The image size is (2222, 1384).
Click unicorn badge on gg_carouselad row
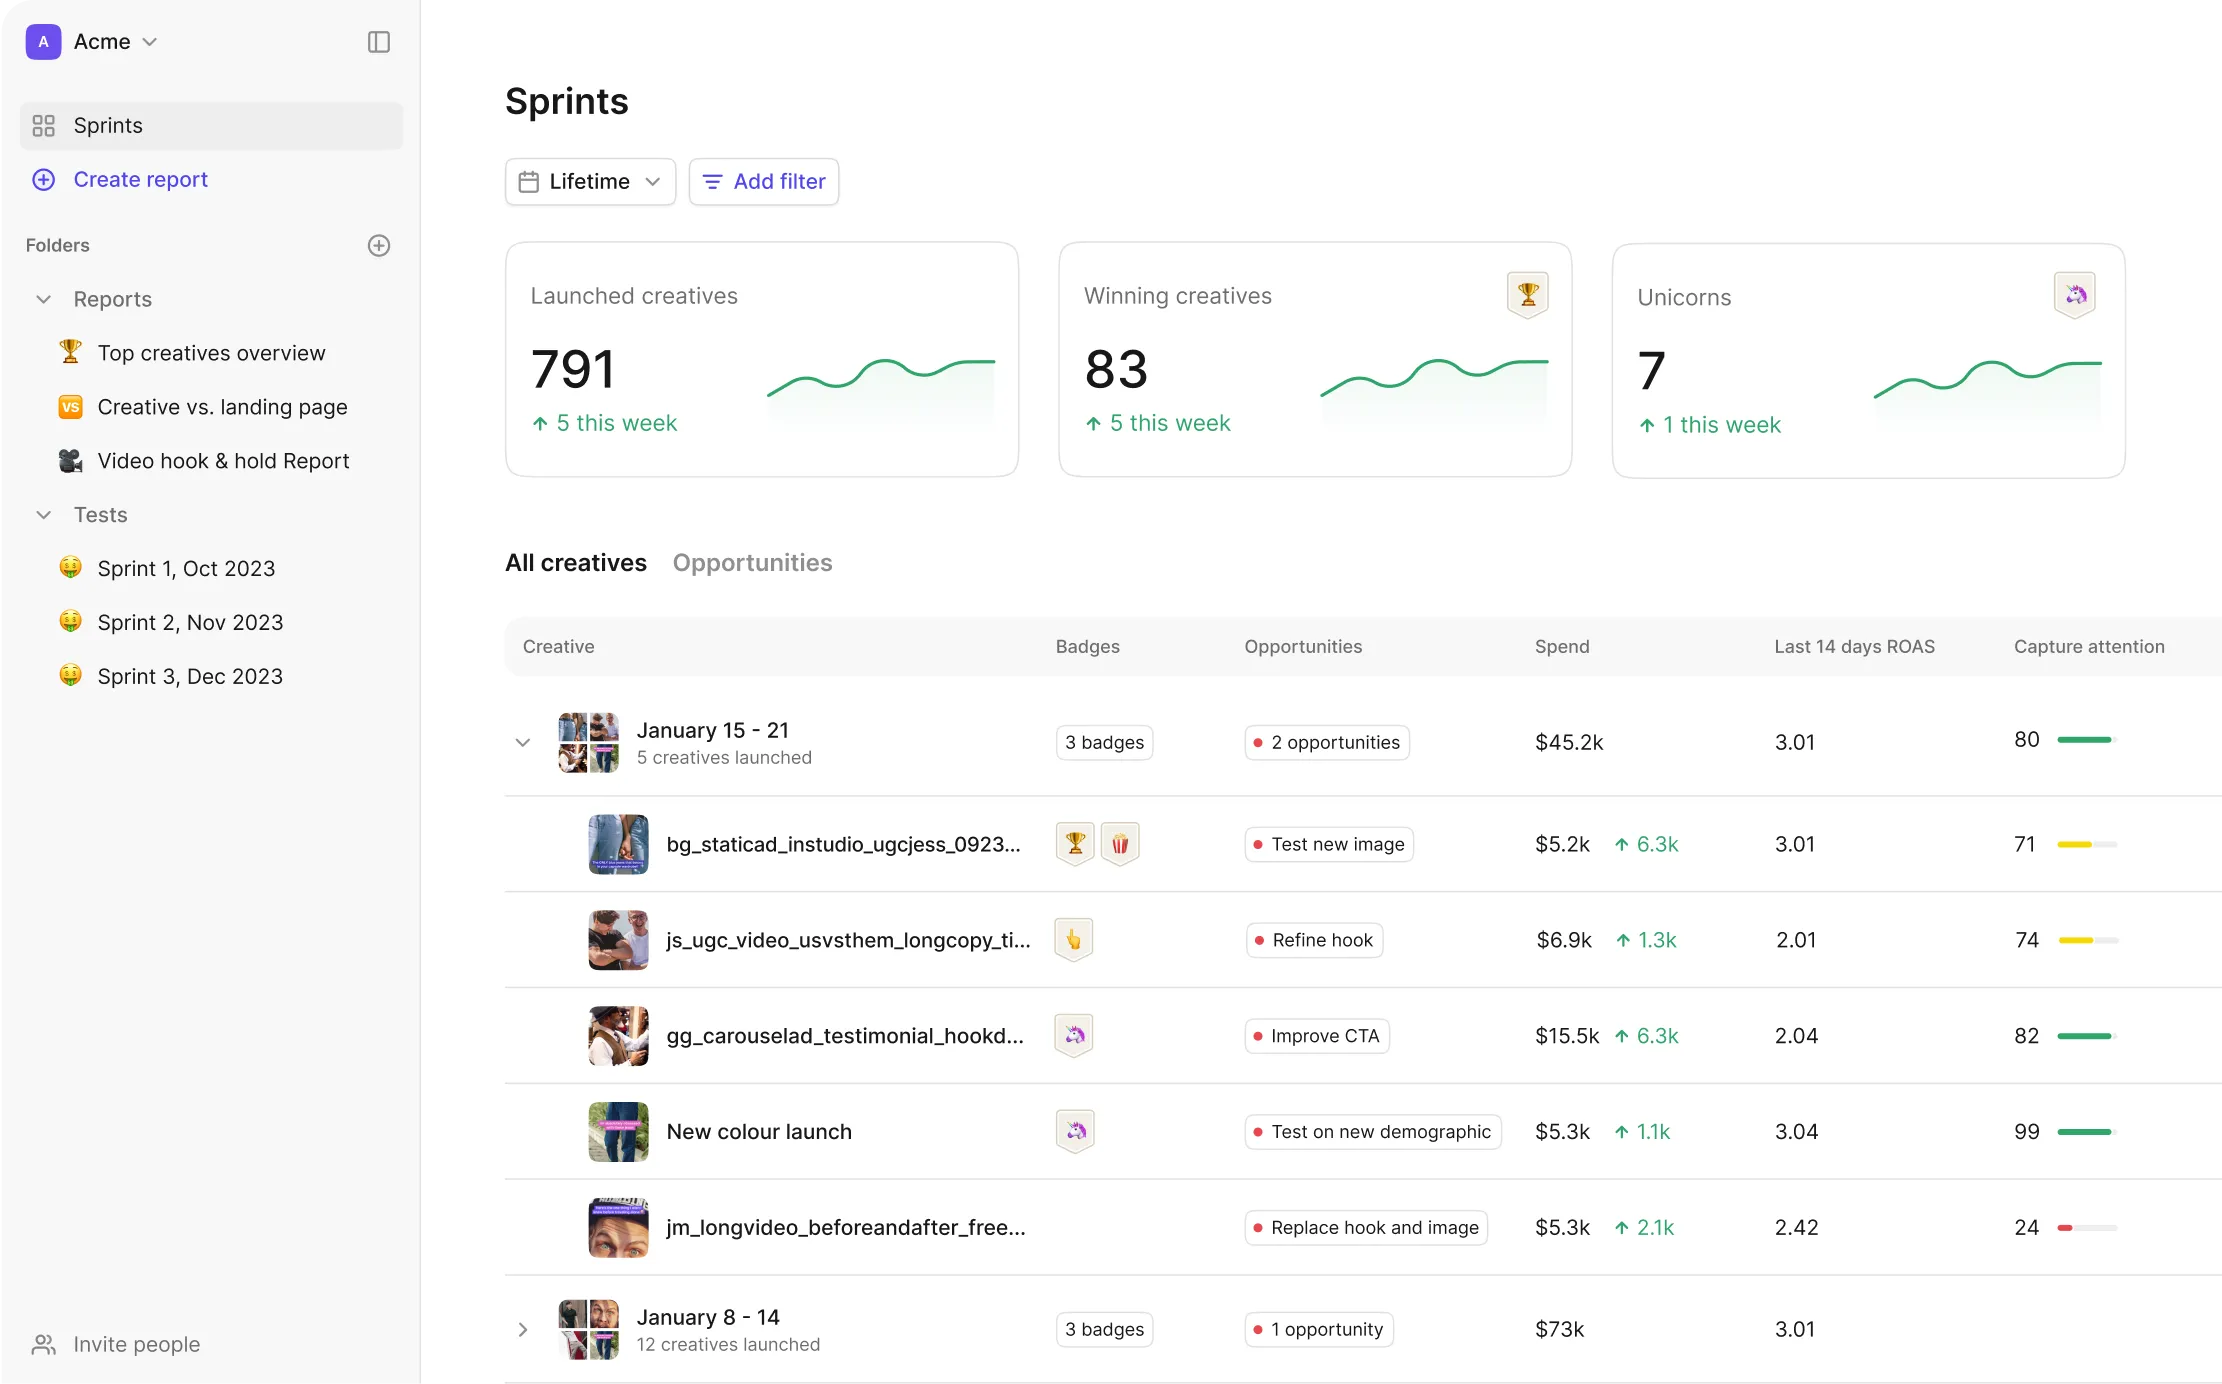(1074, 1035)
